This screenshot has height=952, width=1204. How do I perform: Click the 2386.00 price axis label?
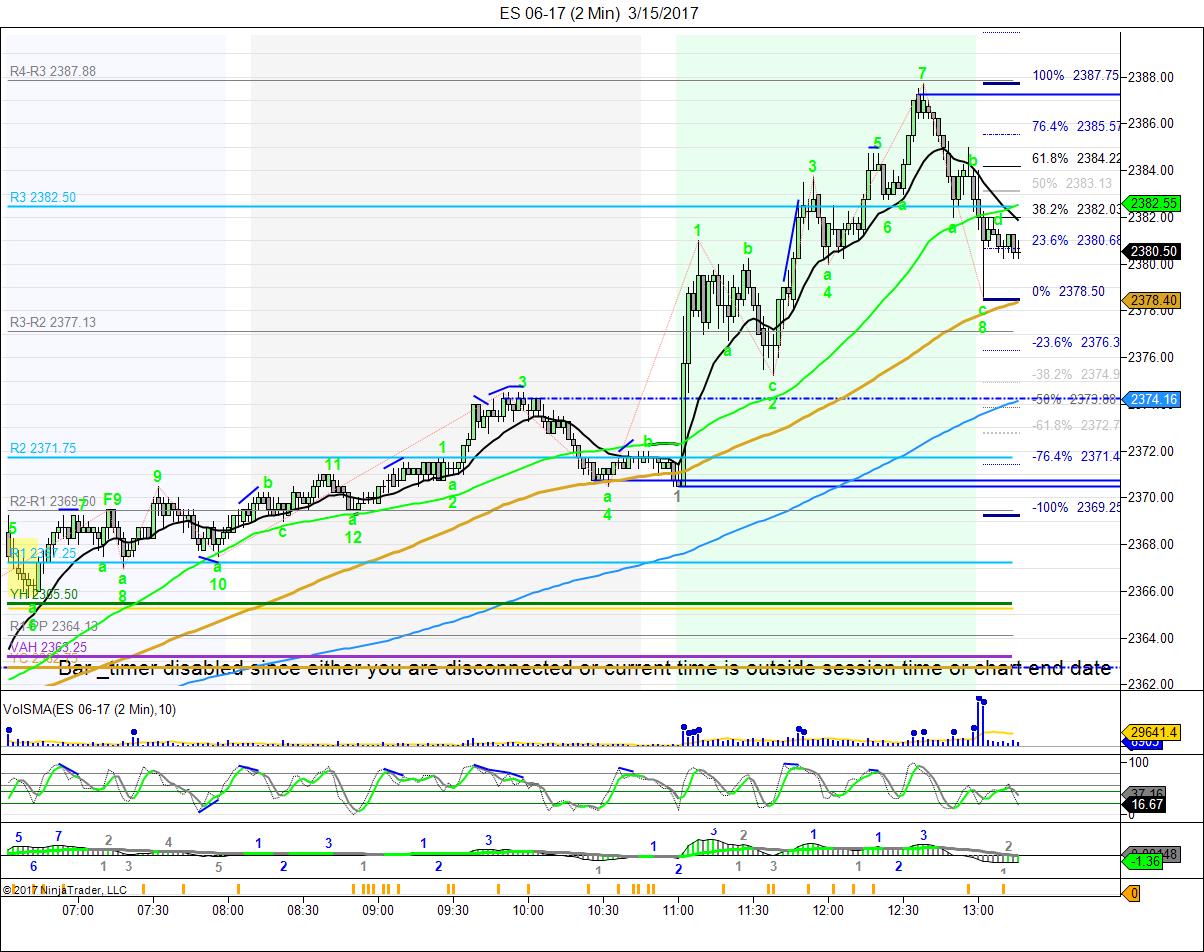click(x=1152, y=123)
